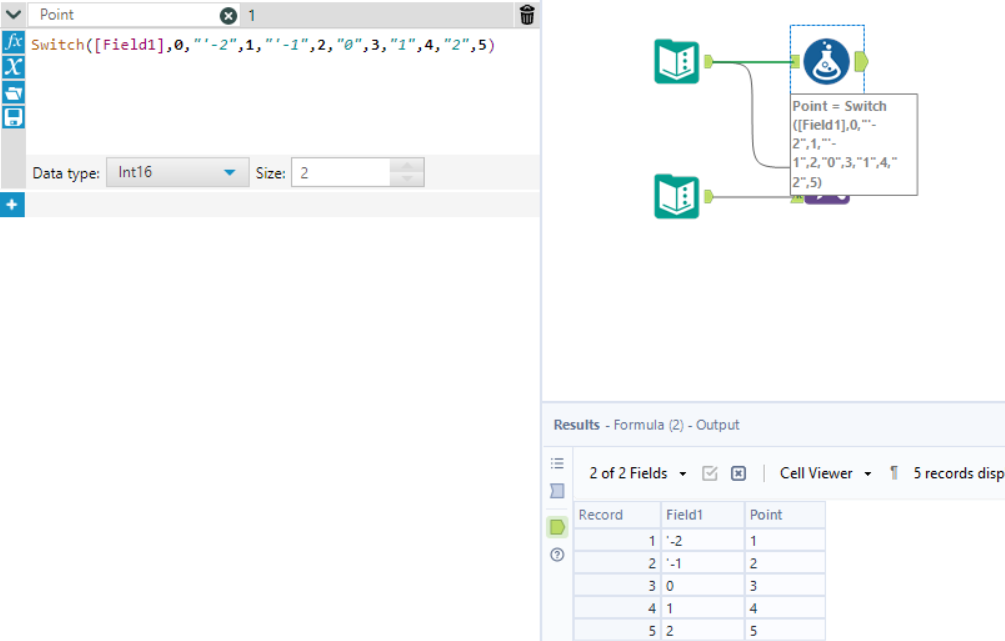Open the Cell Viewer dropdown

822,473
